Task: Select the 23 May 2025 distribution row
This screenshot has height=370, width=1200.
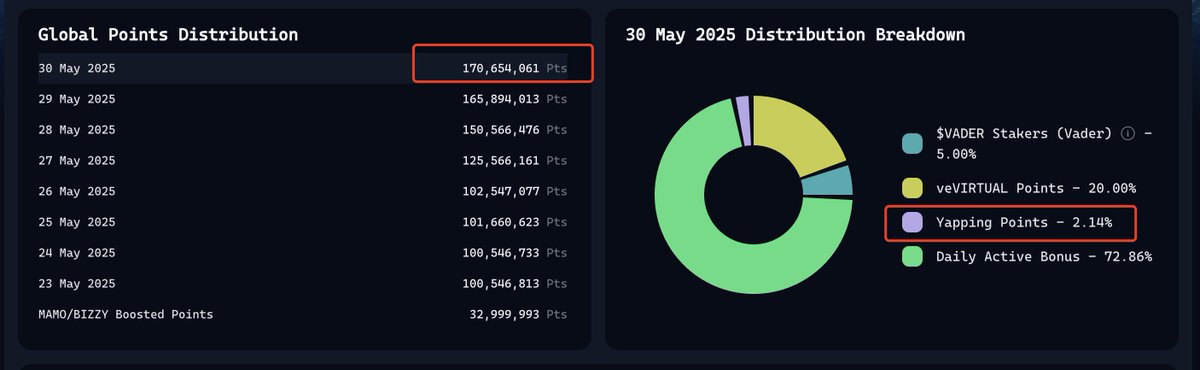Action: (303, 283)
